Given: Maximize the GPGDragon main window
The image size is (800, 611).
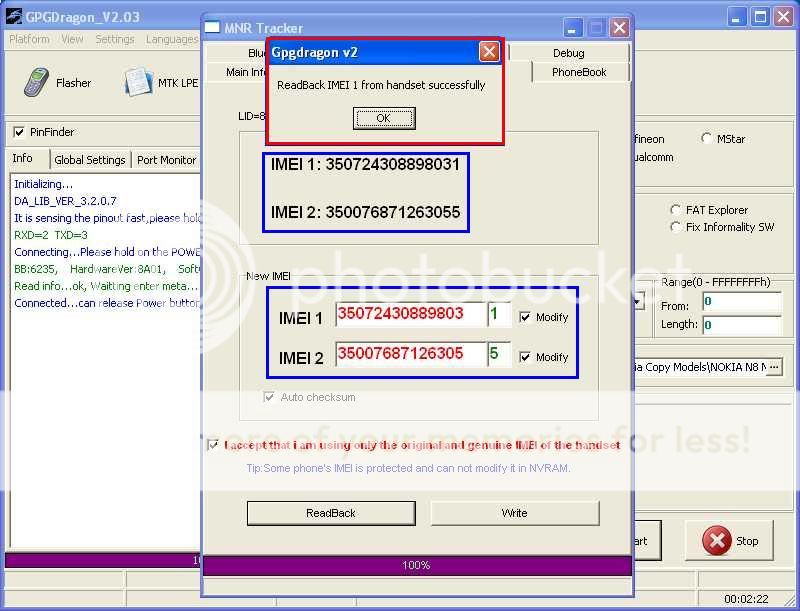Looking at the screenshot, I should tap(760, 17).
